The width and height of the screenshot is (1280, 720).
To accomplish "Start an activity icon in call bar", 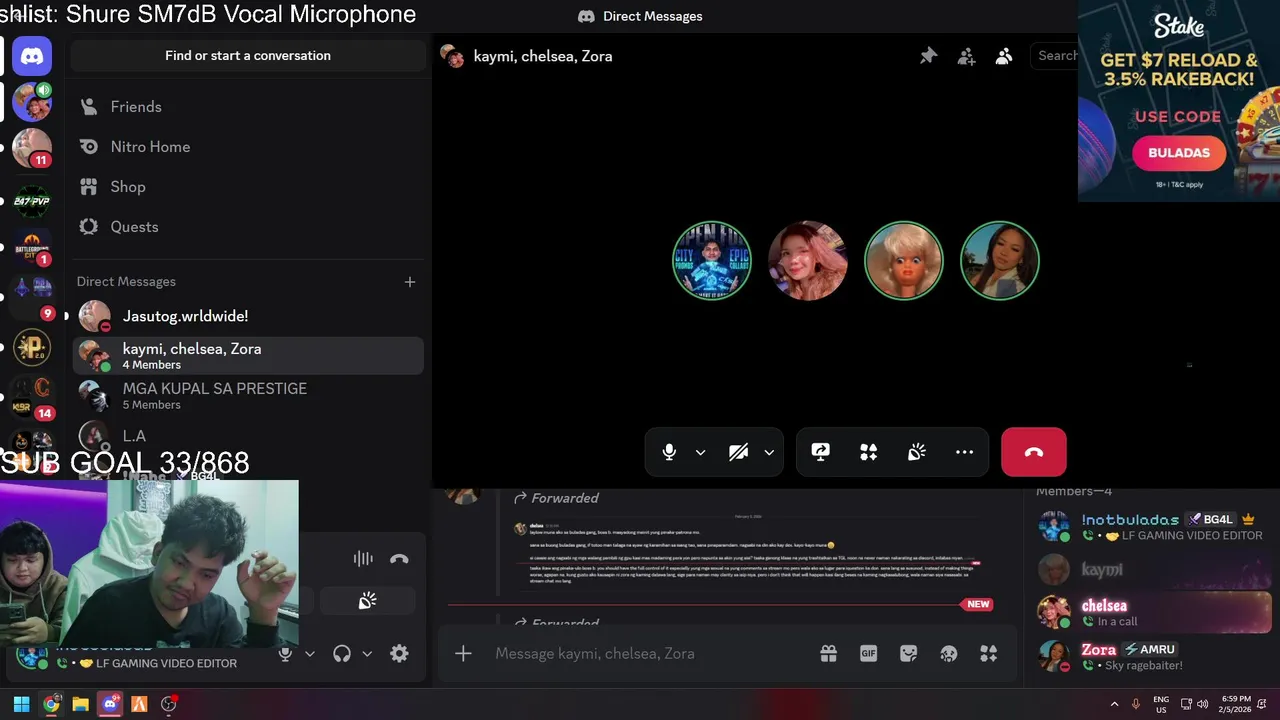I will coord(868,452).
